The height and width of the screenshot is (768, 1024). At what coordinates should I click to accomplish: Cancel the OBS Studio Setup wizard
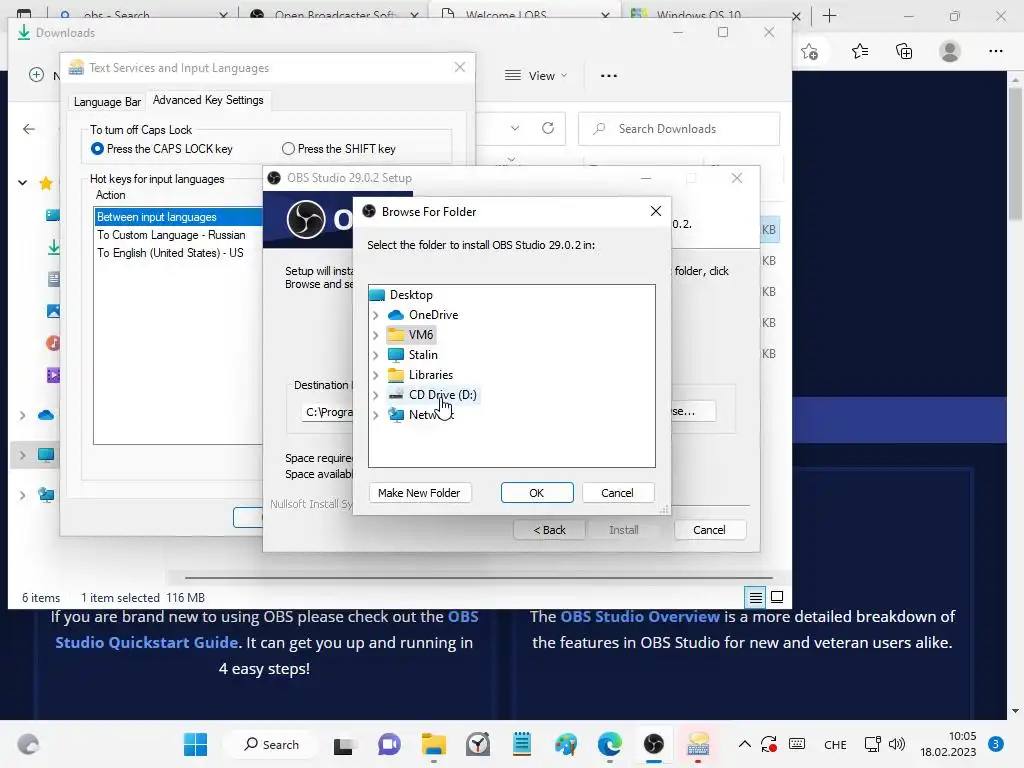pyautogui.click(x=709, y=530)
